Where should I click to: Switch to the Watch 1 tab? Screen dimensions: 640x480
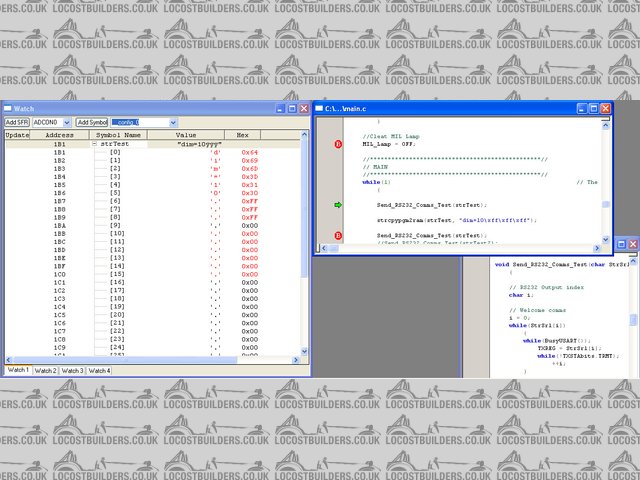pyautogui.click(x=18, y=370)
